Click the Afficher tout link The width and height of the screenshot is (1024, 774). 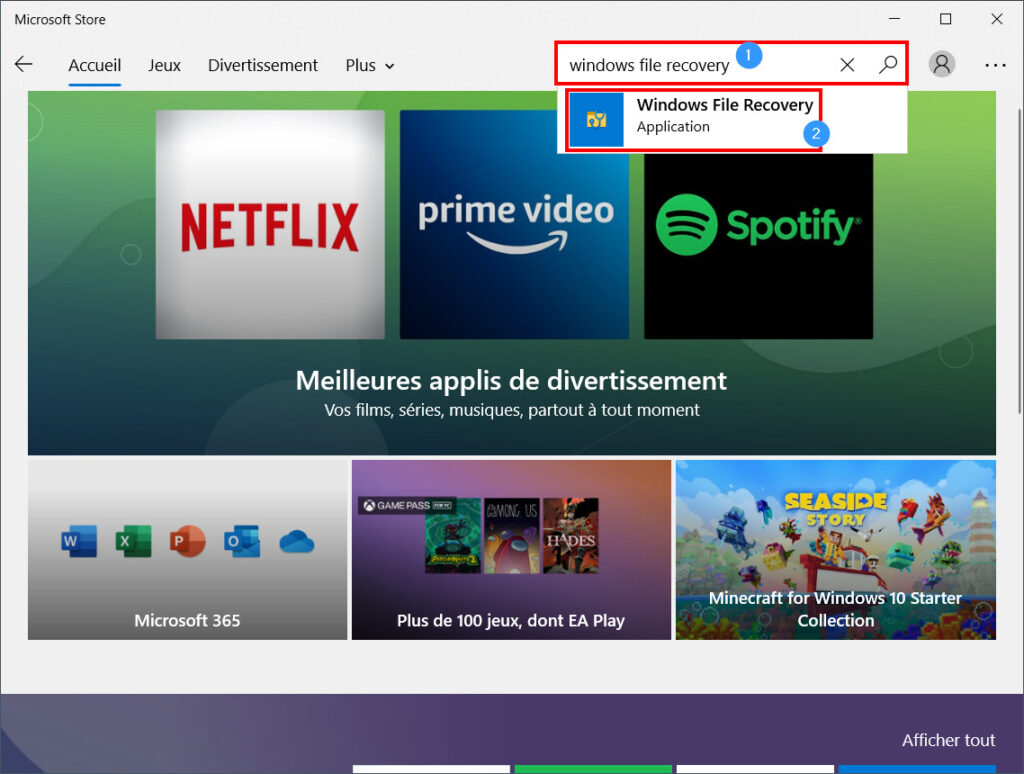pos(948,740)
